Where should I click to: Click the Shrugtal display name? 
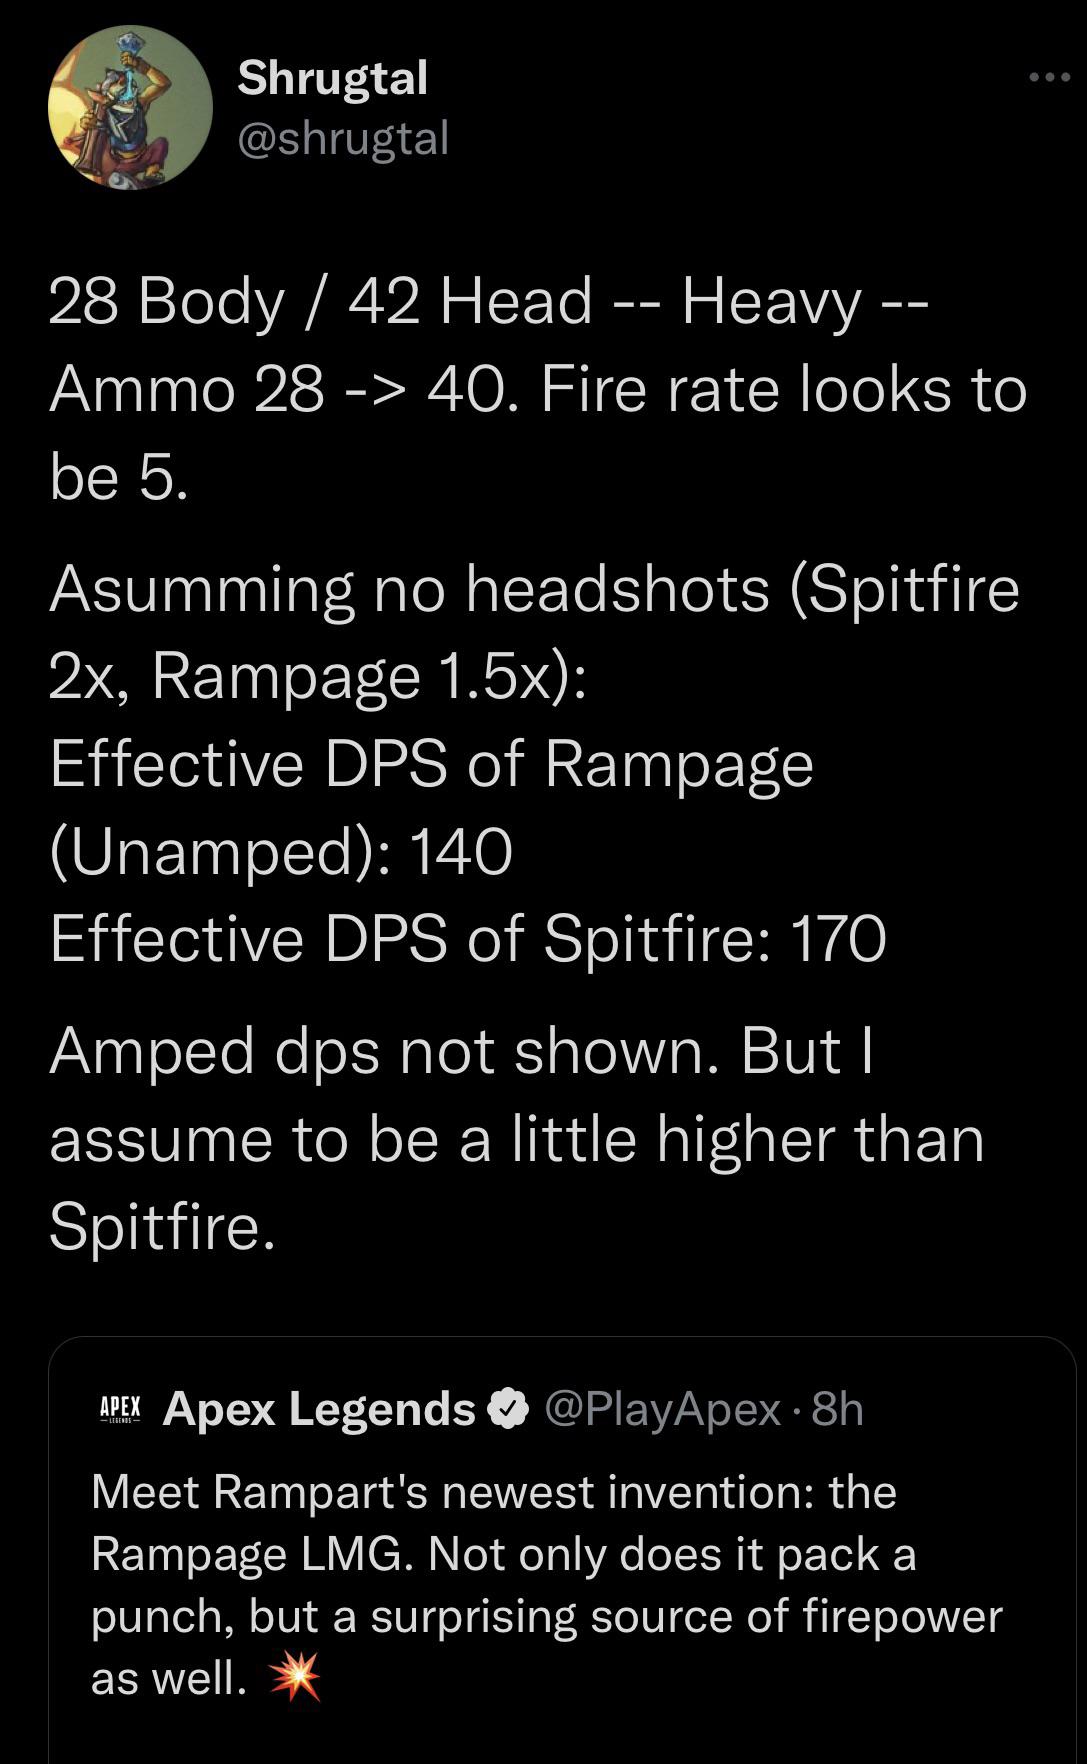coord(333,80)
